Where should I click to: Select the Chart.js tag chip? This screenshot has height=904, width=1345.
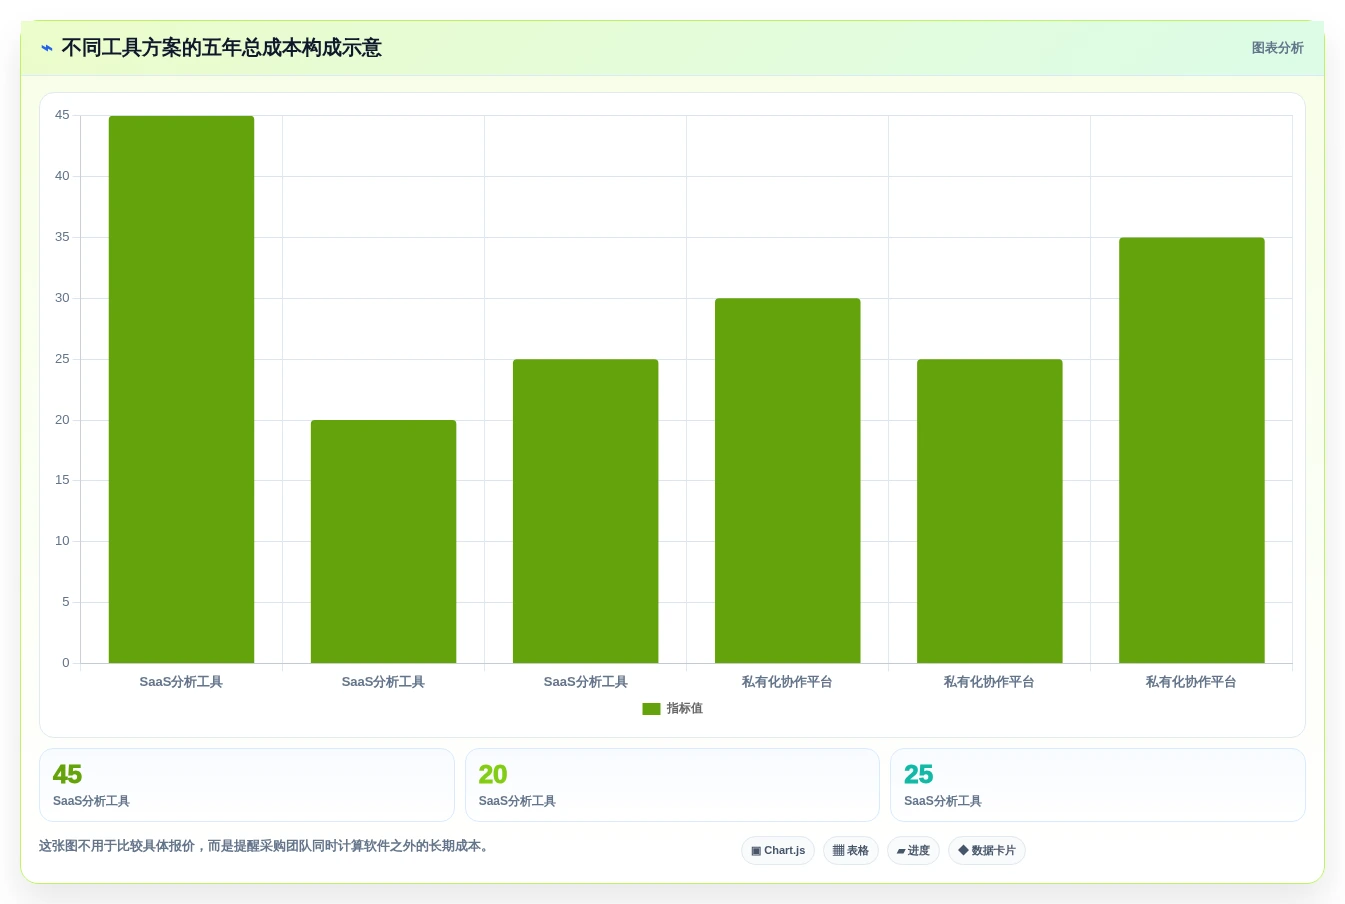click(778, 851)
